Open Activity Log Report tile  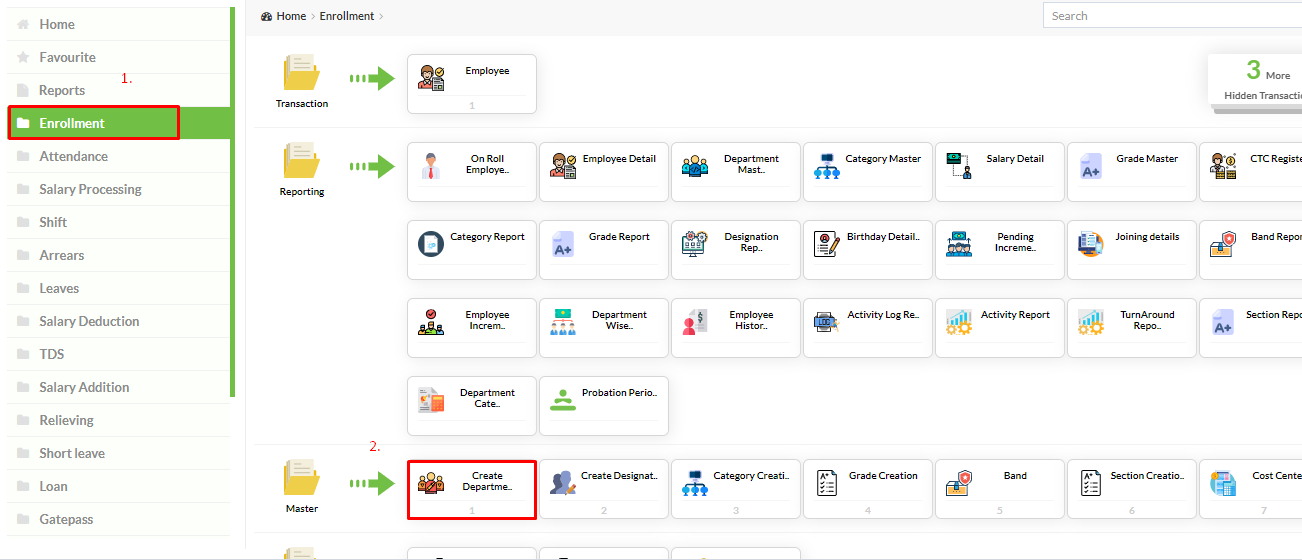[868, 328]
